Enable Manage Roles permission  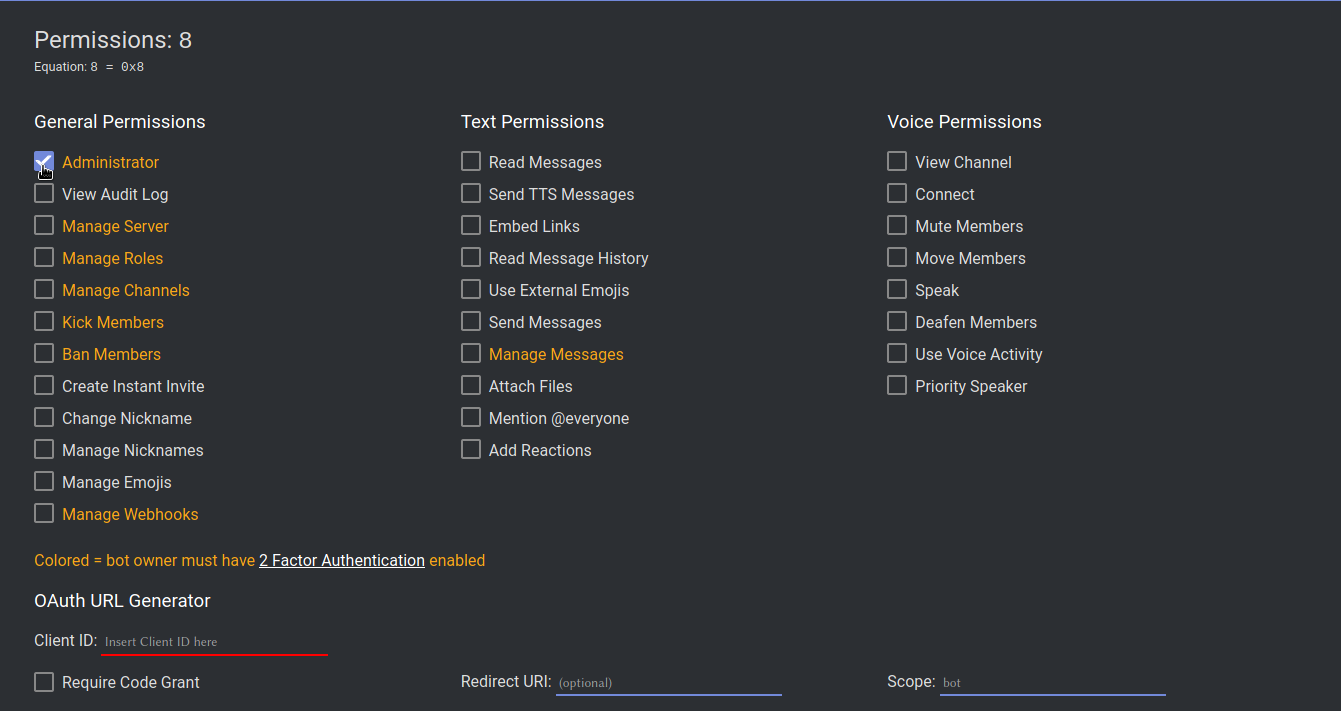point(44,258)
